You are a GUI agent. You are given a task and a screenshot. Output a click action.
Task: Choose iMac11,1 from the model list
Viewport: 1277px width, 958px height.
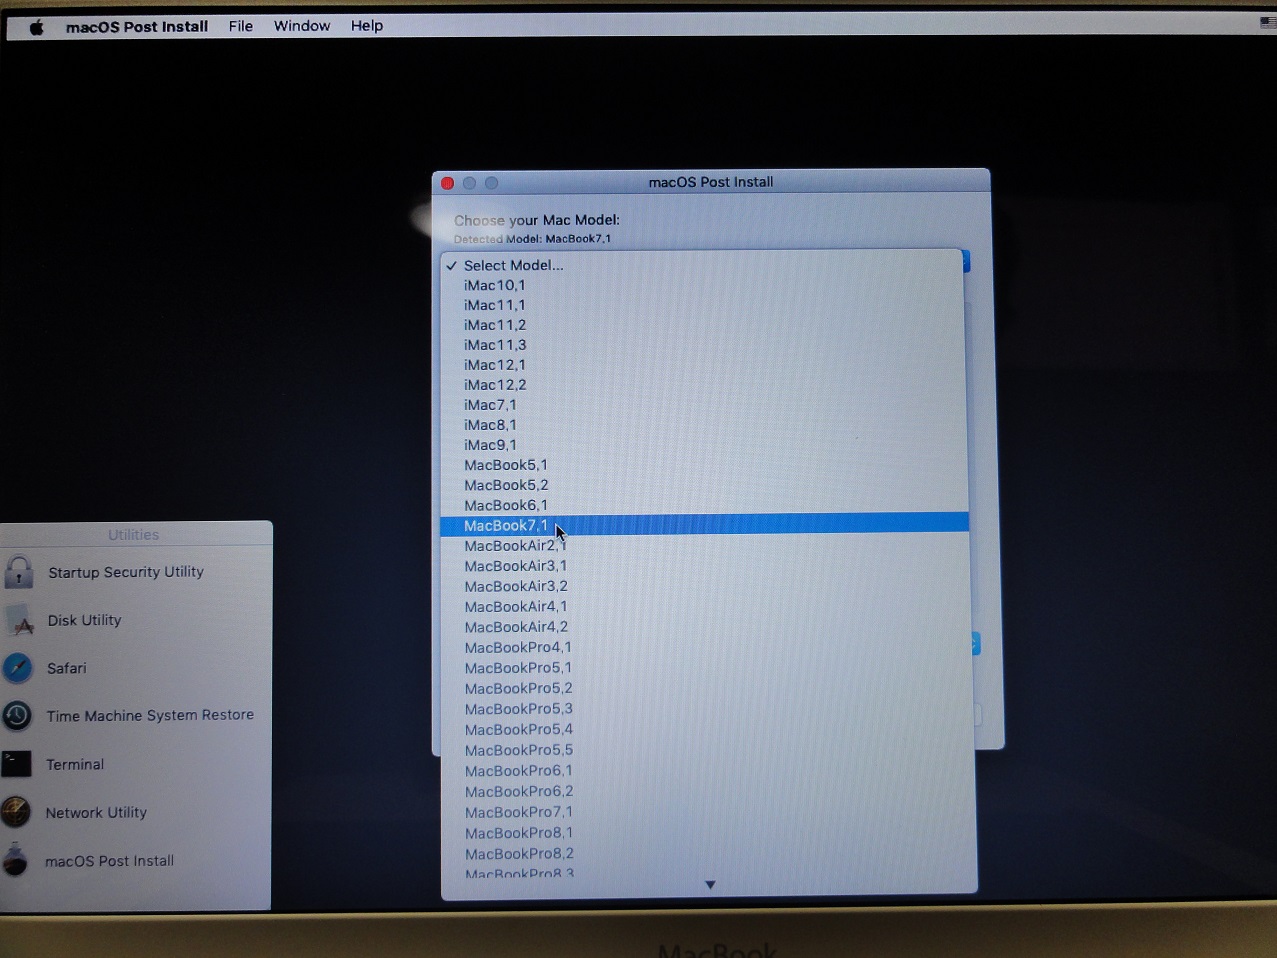pyautogui.click(x=704, y=305)
